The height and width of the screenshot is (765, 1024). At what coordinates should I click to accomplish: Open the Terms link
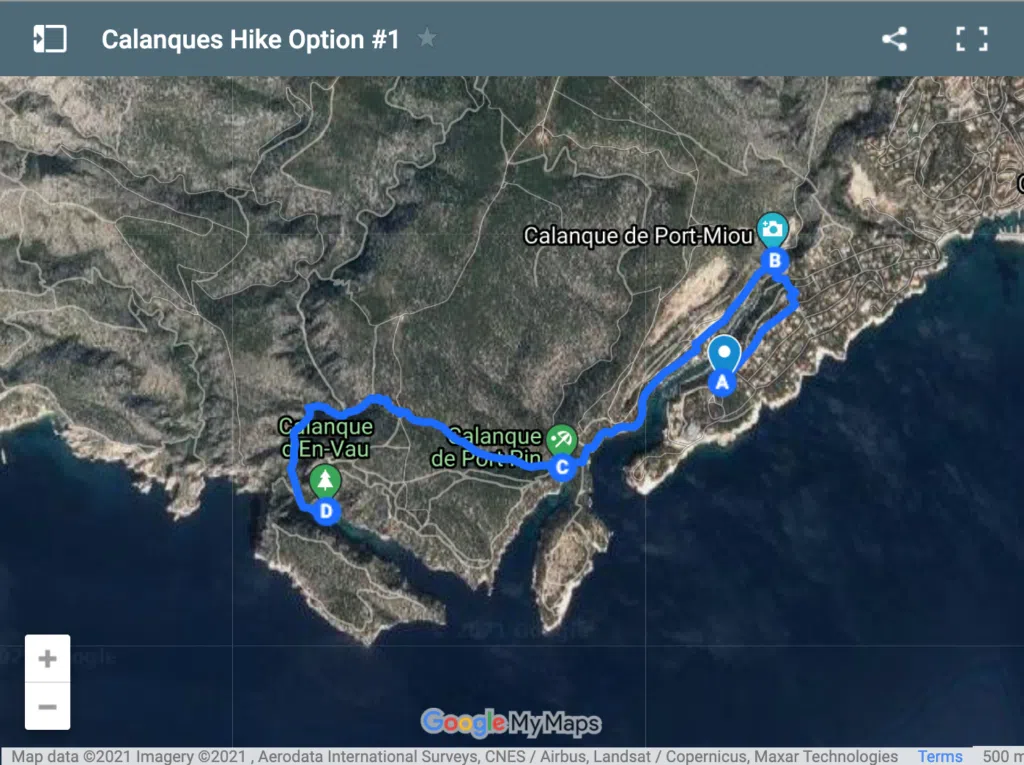[x=940, y=756]
